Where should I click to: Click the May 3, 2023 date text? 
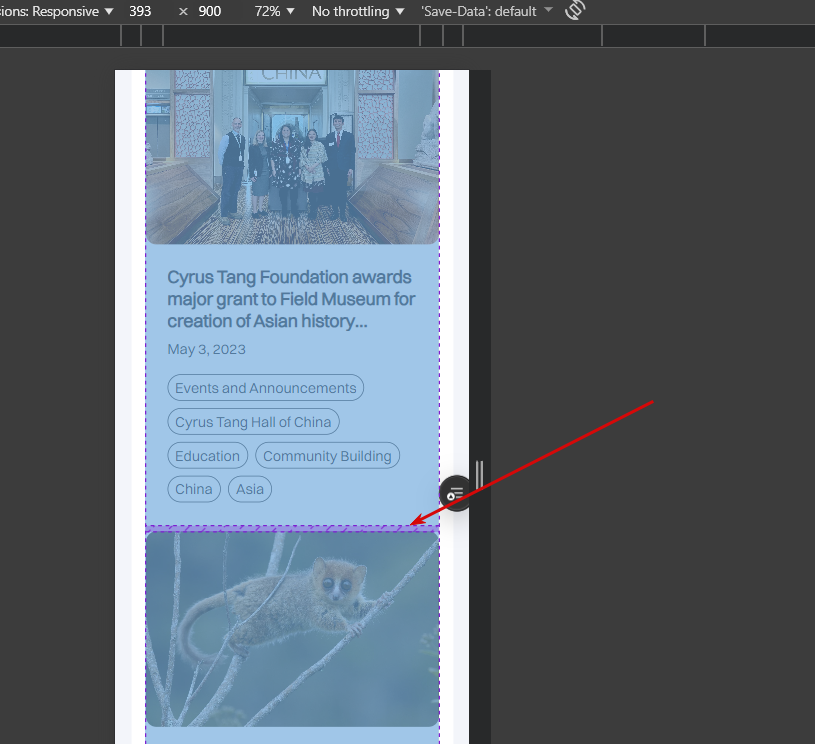pyautogui.click(x=206, y=349)
